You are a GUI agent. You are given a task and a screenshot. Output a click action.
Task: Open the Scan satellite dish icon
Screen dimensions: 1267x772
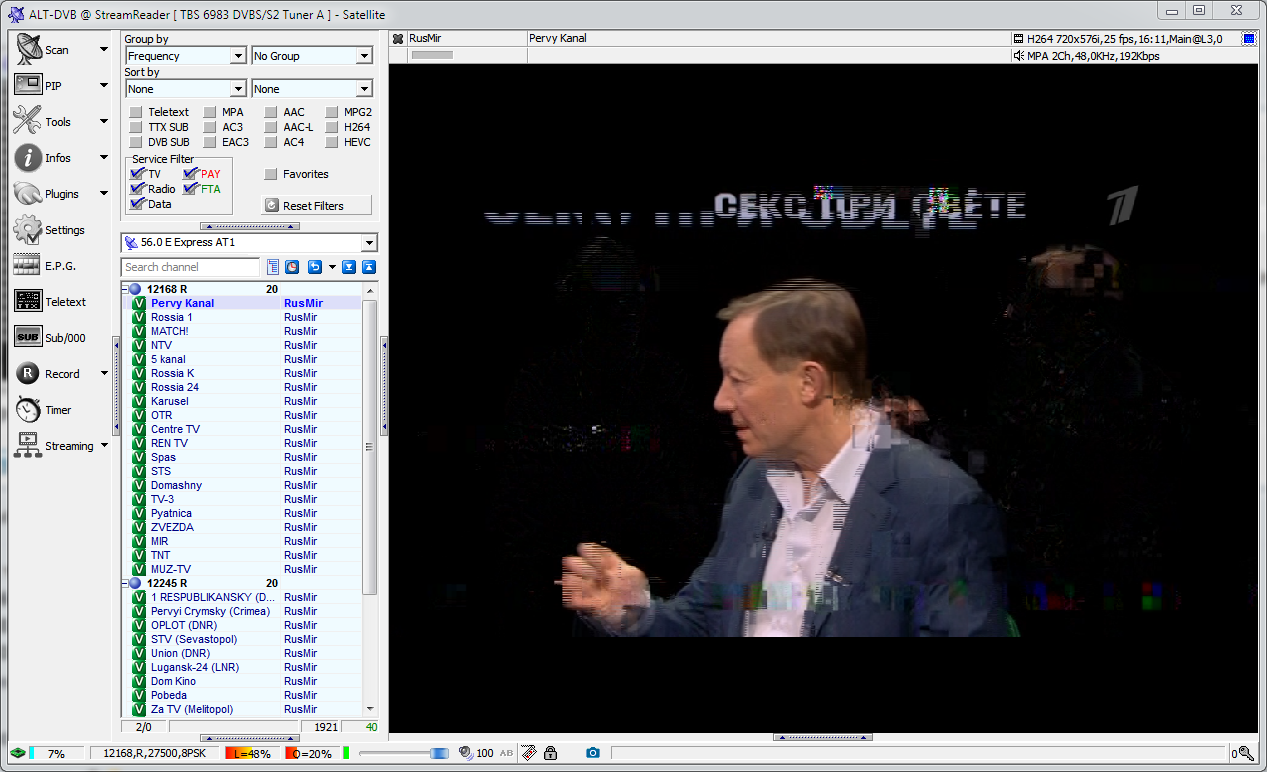(x=28, y=49)
